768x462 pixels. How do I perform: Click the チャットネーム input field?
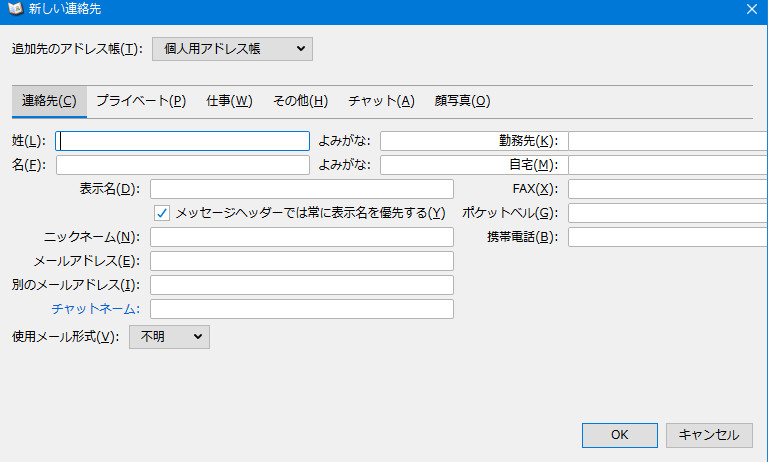[301, 309]
